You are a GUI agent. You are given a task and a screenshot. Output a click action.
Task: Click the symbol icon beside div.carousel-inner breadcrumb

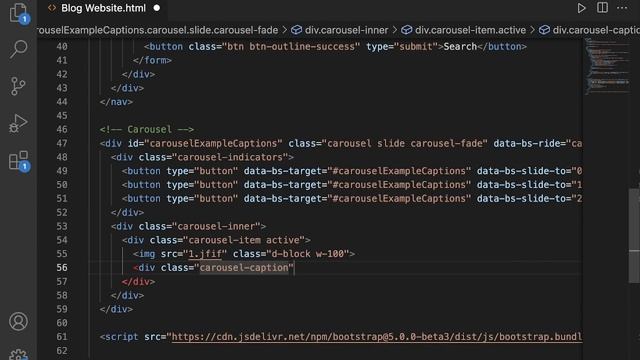(296, 30)
